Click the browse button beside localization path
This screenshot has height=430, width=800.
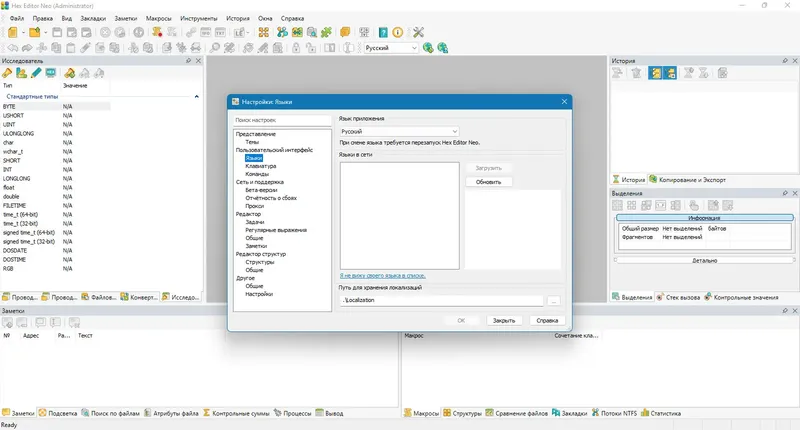click(554, 301)
